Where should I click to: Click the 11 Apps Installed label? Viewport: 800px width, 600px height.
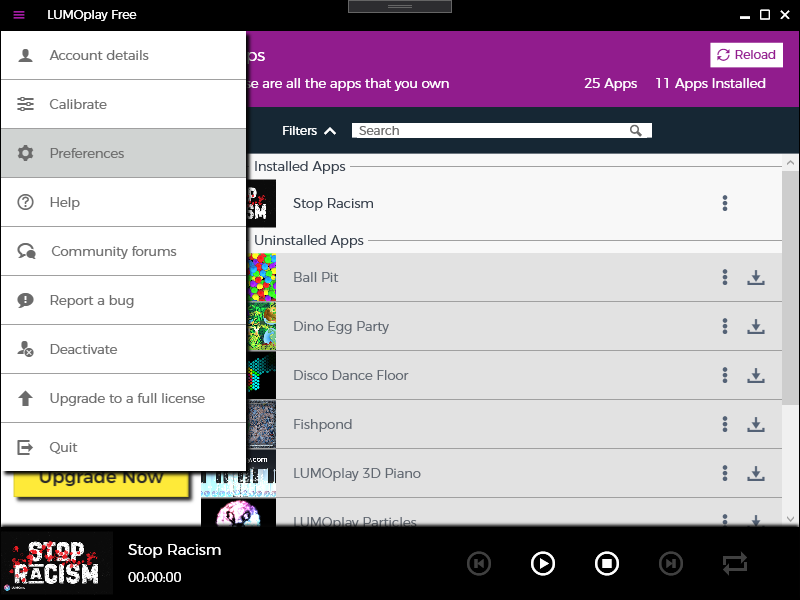pyautogui.click(x=710, y=83)
